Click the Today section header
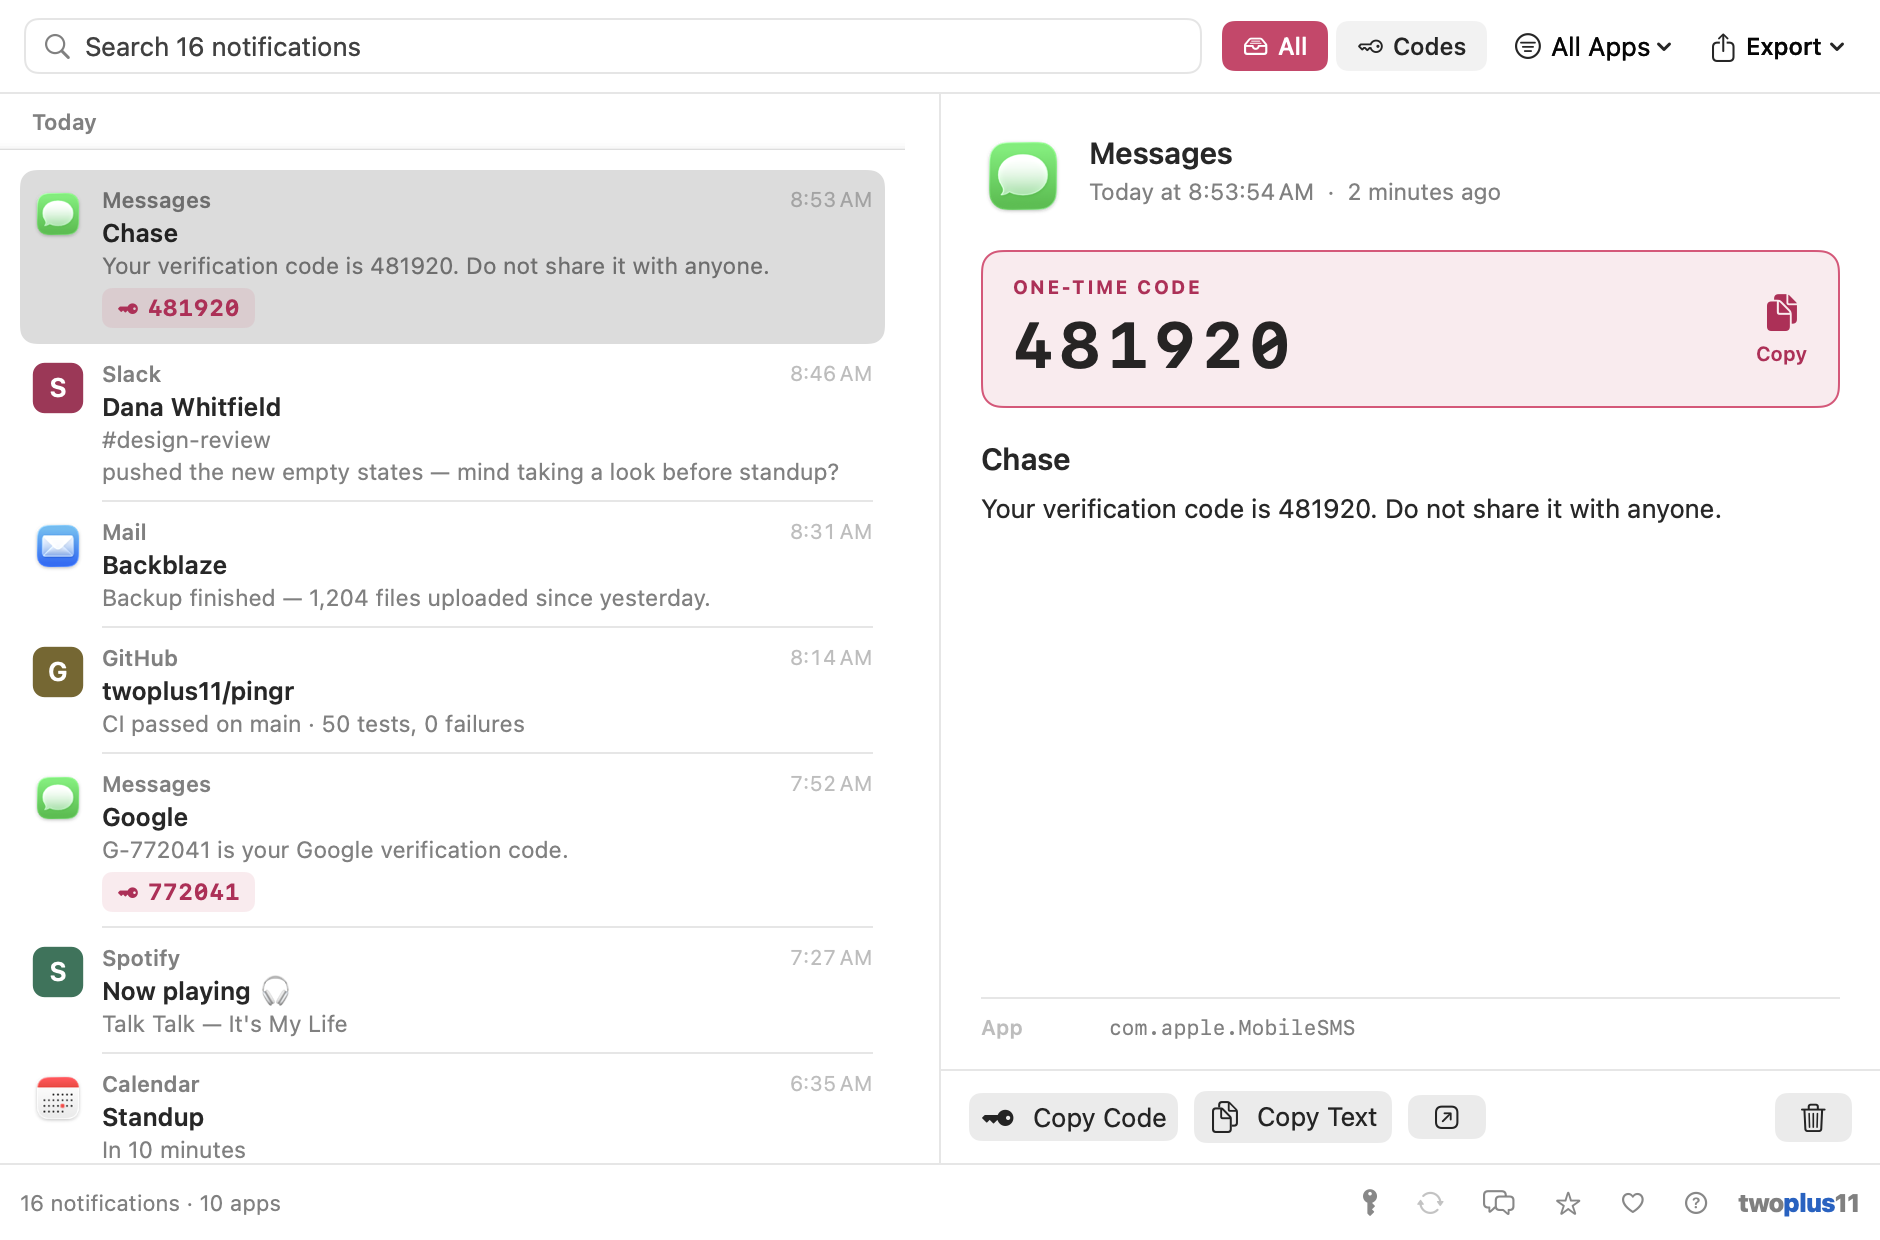Screen dimensions: 1880x1240 pyautogui.click(x=64, y=122)
